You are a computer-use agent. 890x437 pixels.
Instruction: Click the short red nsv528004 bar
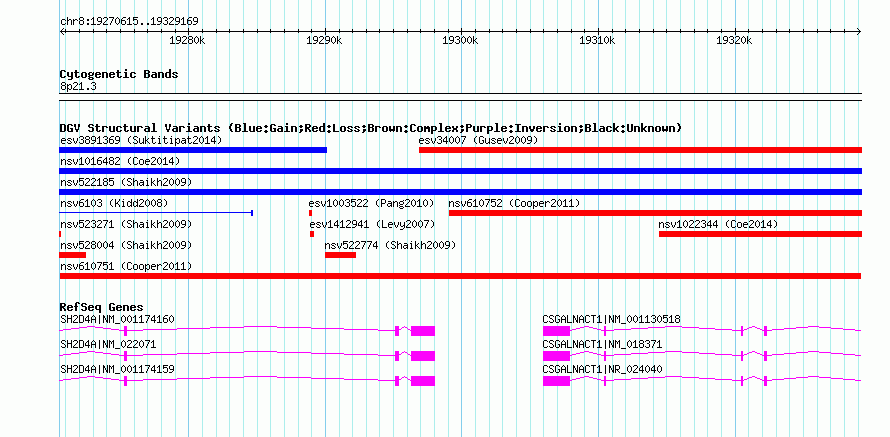pyautogui.click(x=73, y=255)
